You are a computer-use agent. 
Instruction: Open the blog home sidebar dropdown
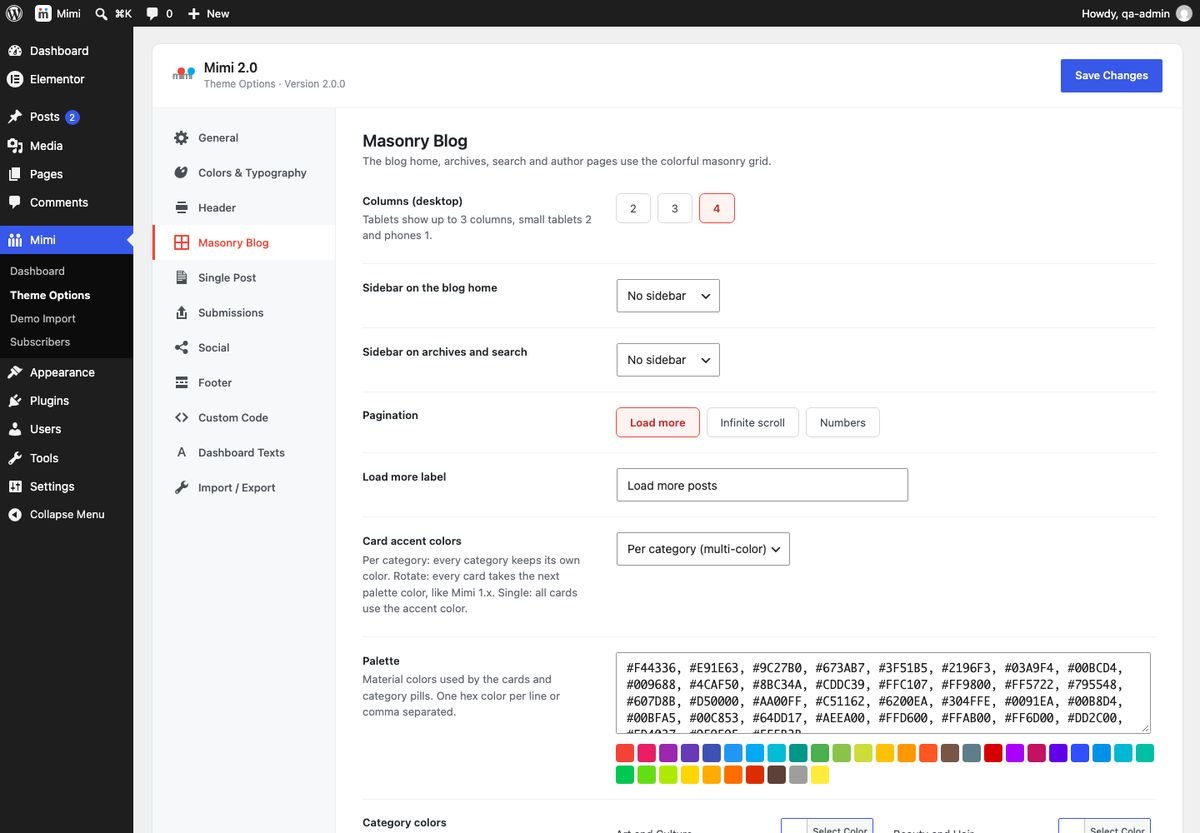tap(668, 296)
